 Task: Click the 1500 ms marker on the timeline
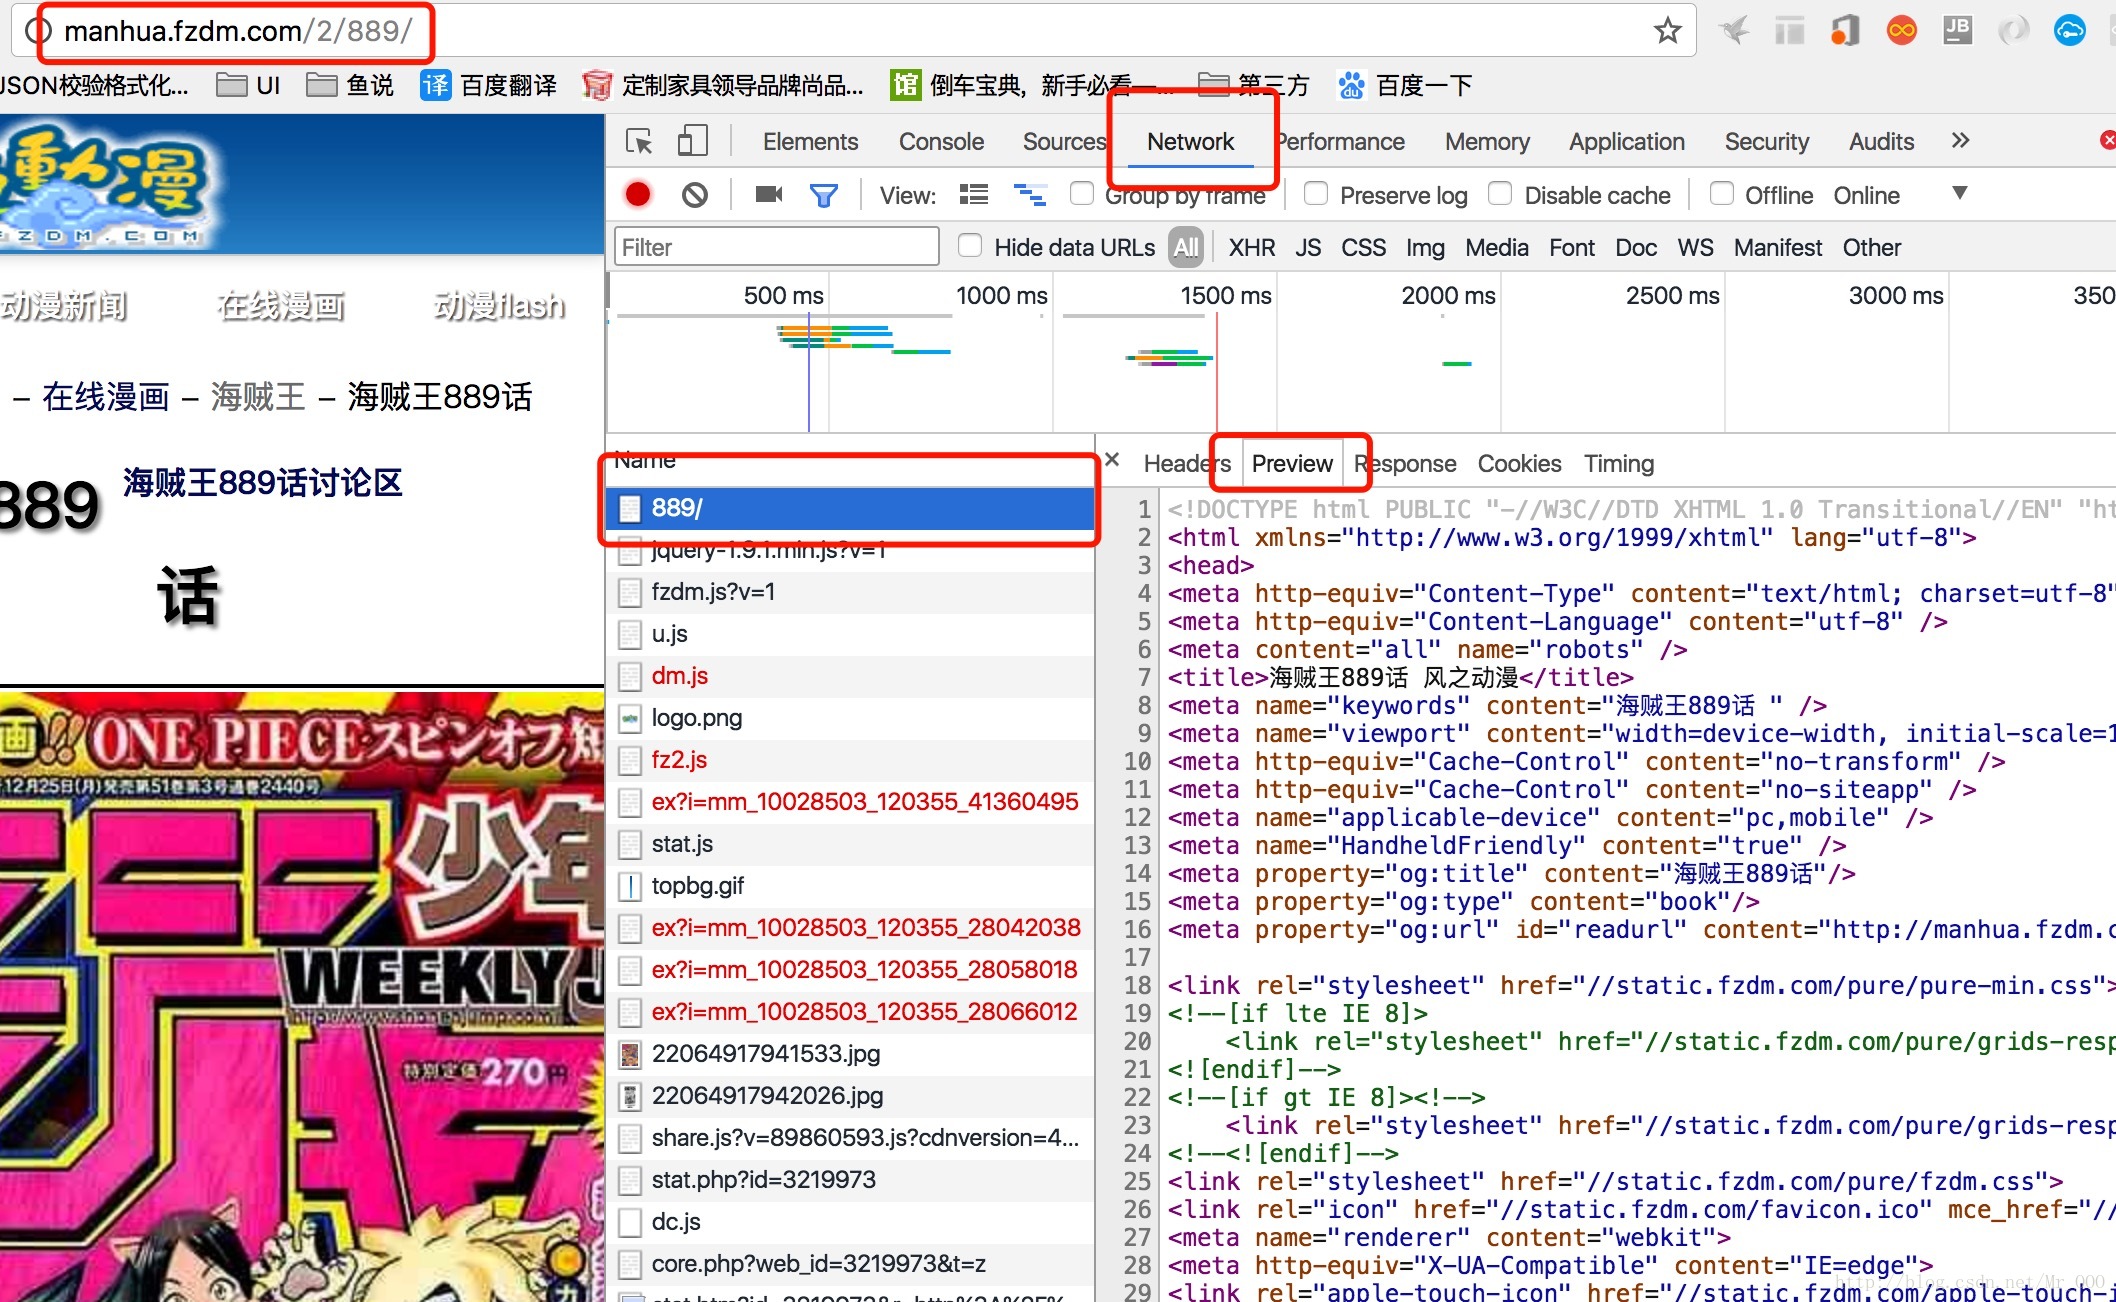1225,296
